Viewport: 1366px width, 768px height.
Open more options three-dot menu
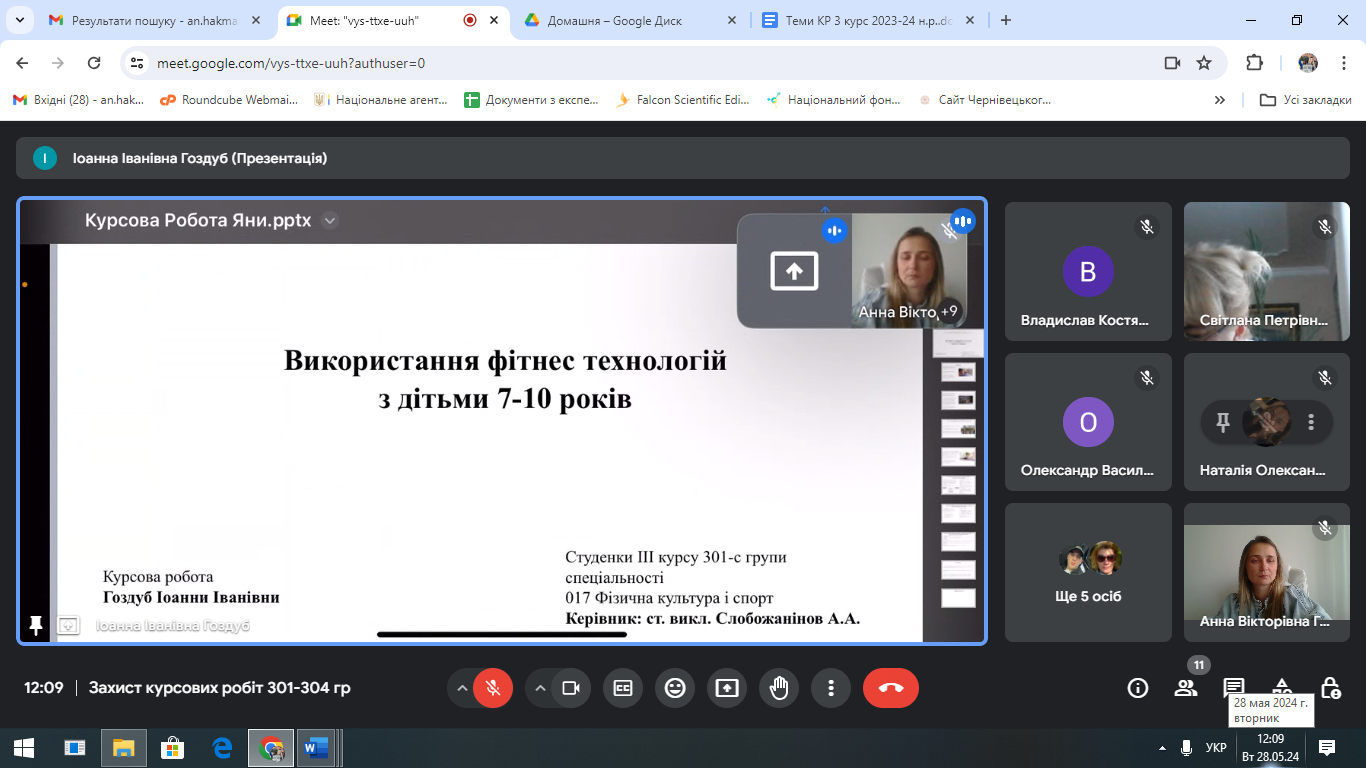(x=831, y=688)
